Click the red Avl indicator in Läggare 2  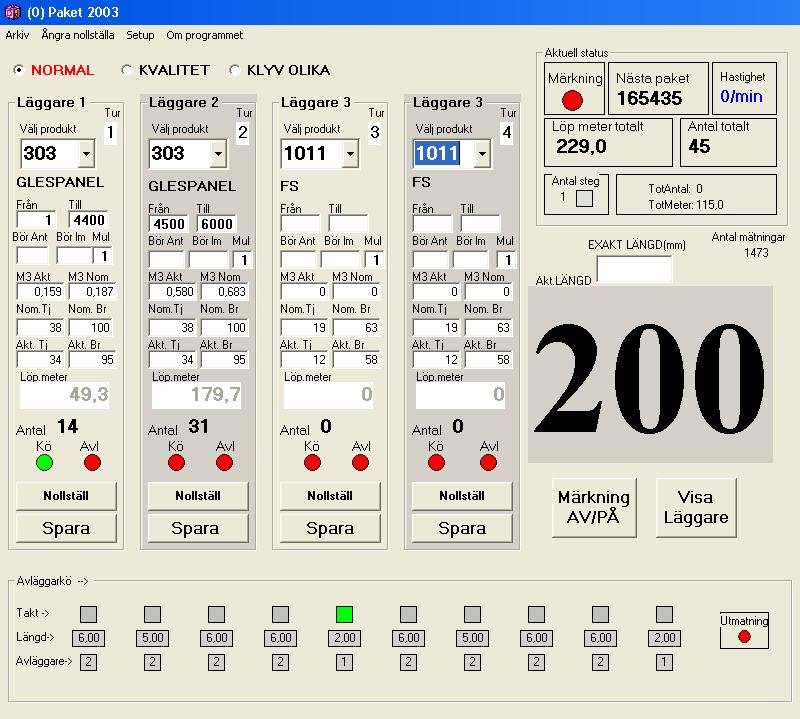tap(224, 463)
